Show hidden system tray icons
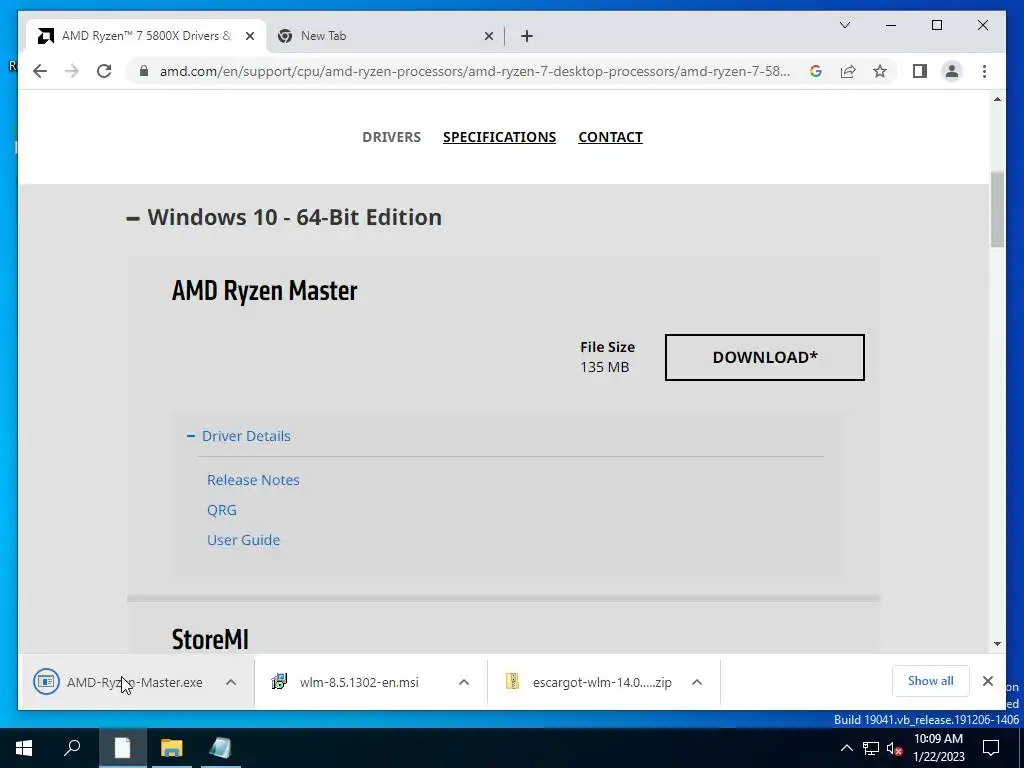The width and height of the screenshot is (1024, 768). pyautogui.click(x=846, y=748)
